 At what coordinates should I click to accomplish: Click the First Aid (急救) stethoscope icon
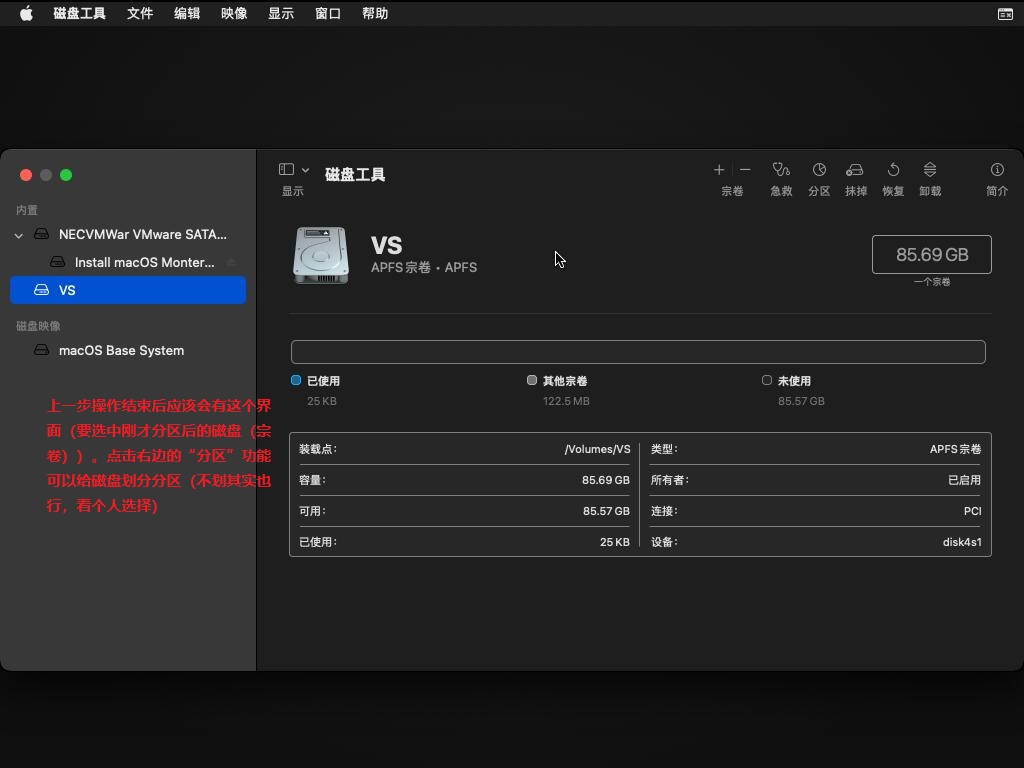(781, 170)
